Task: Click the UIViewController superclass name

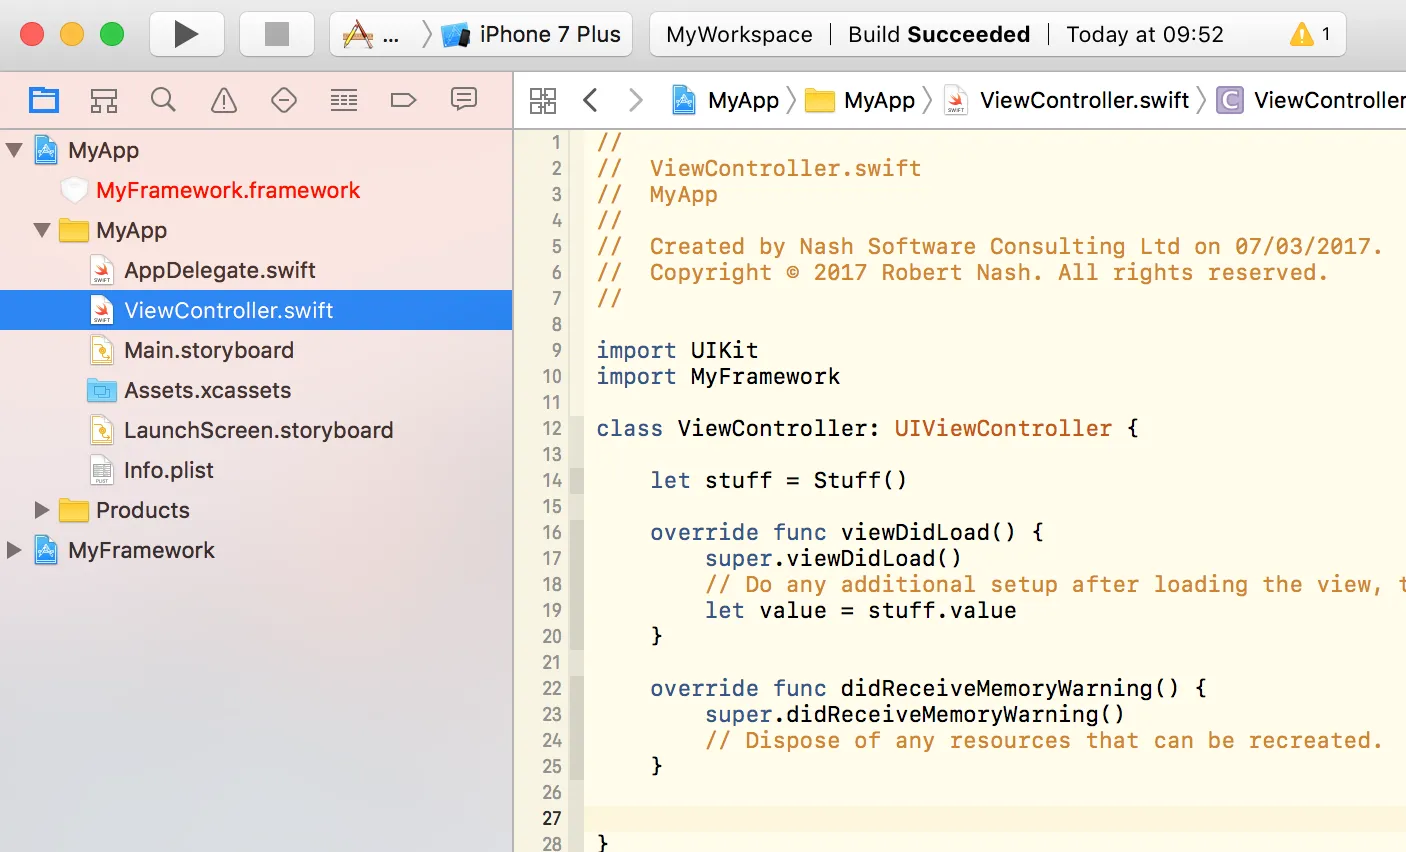Action: [1003, 429]
